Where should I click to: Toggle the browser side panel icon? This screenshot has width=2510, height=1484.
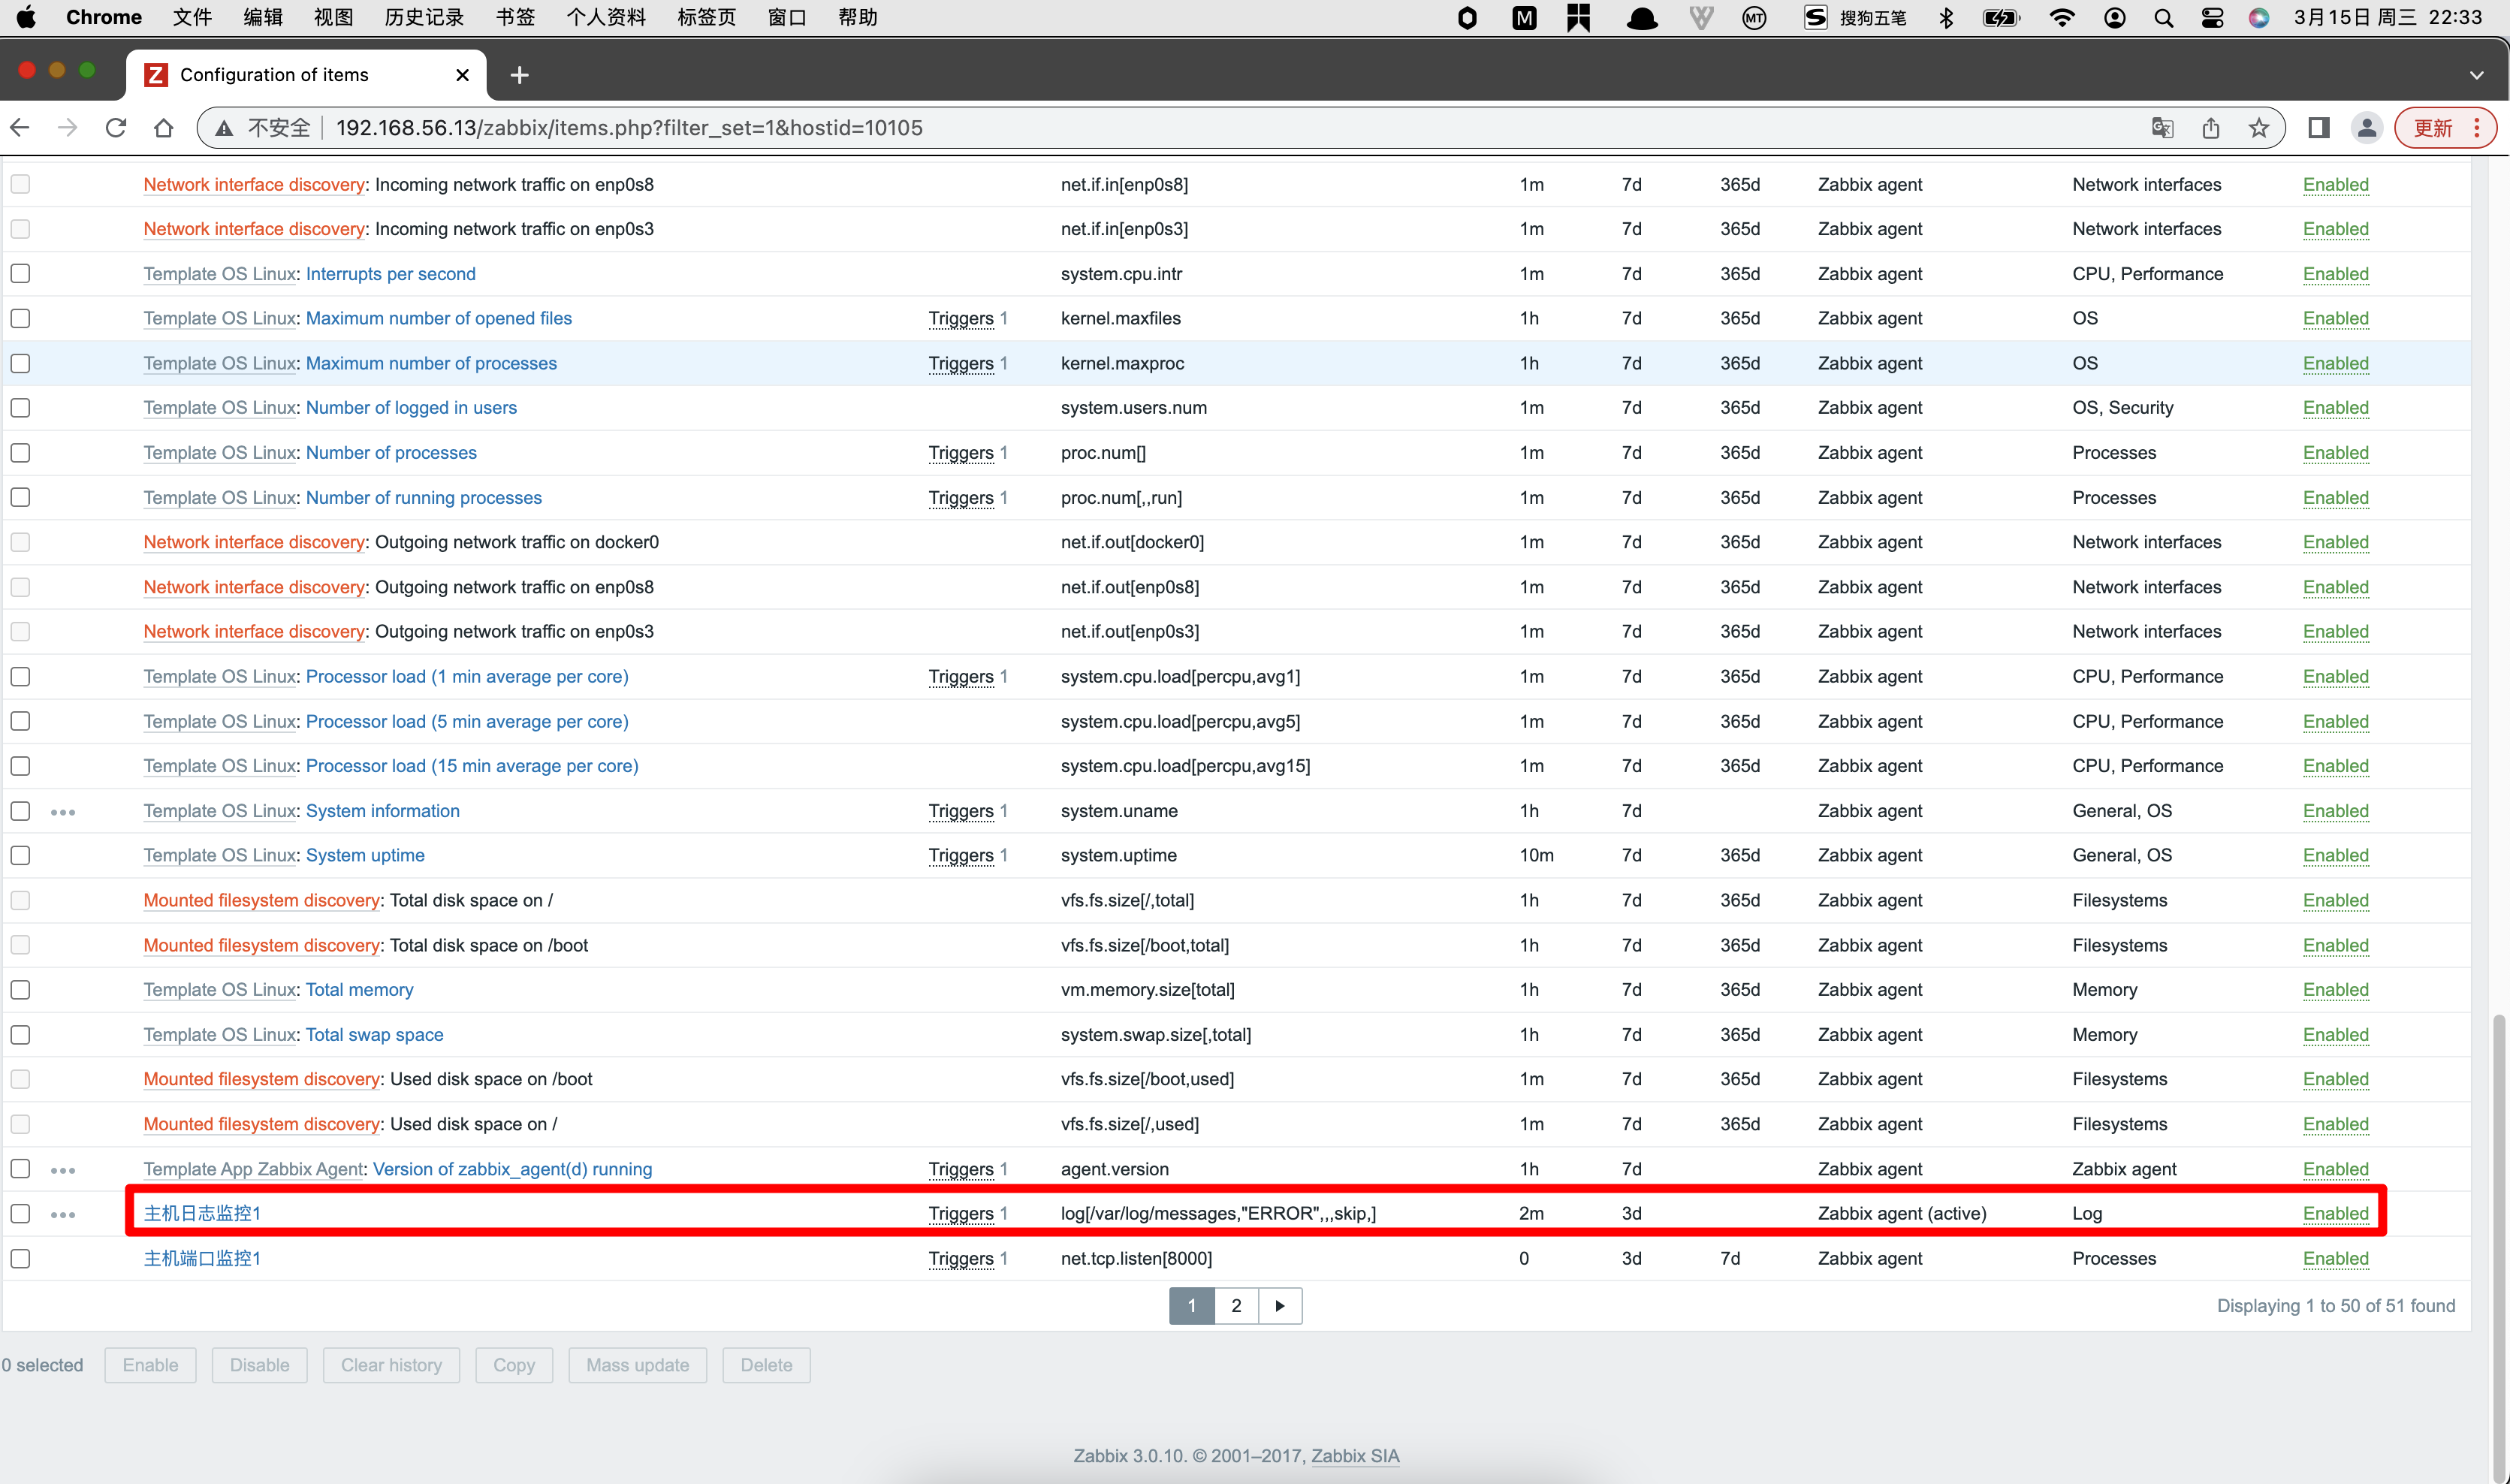(2318, 128)
